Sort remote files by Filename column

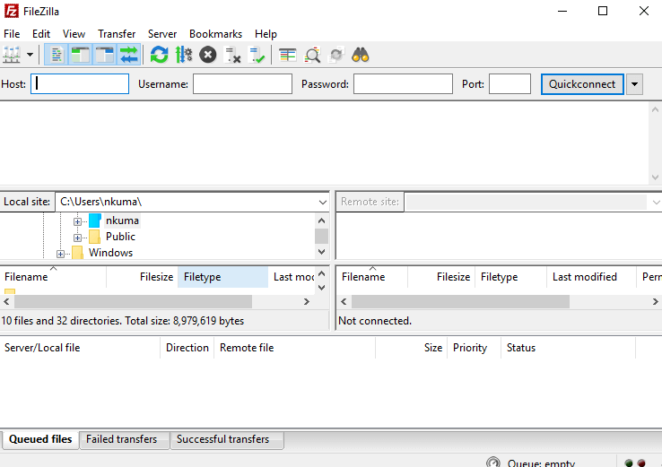(x=372, y=277)
